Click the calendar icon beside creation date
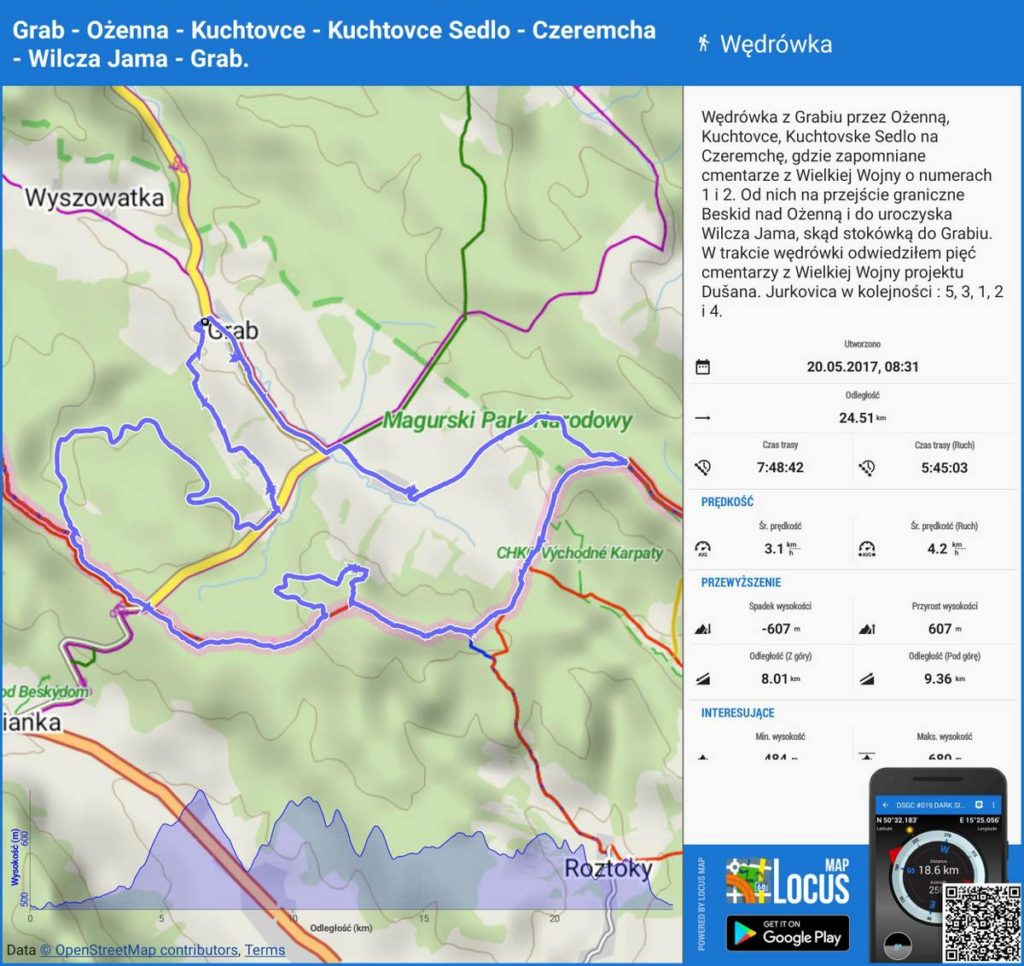The image size is (1024, 966). click(x=703, y=366)
